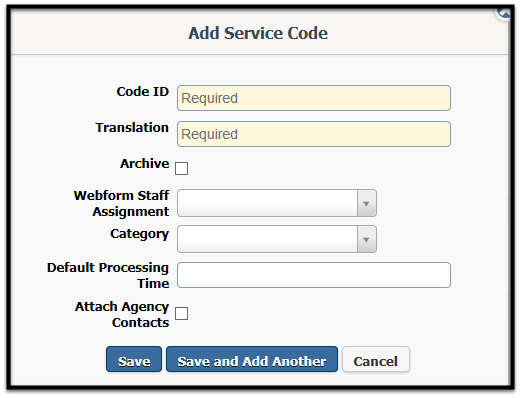
Task: Focus the Translation required field
Action: click(314, 134)
